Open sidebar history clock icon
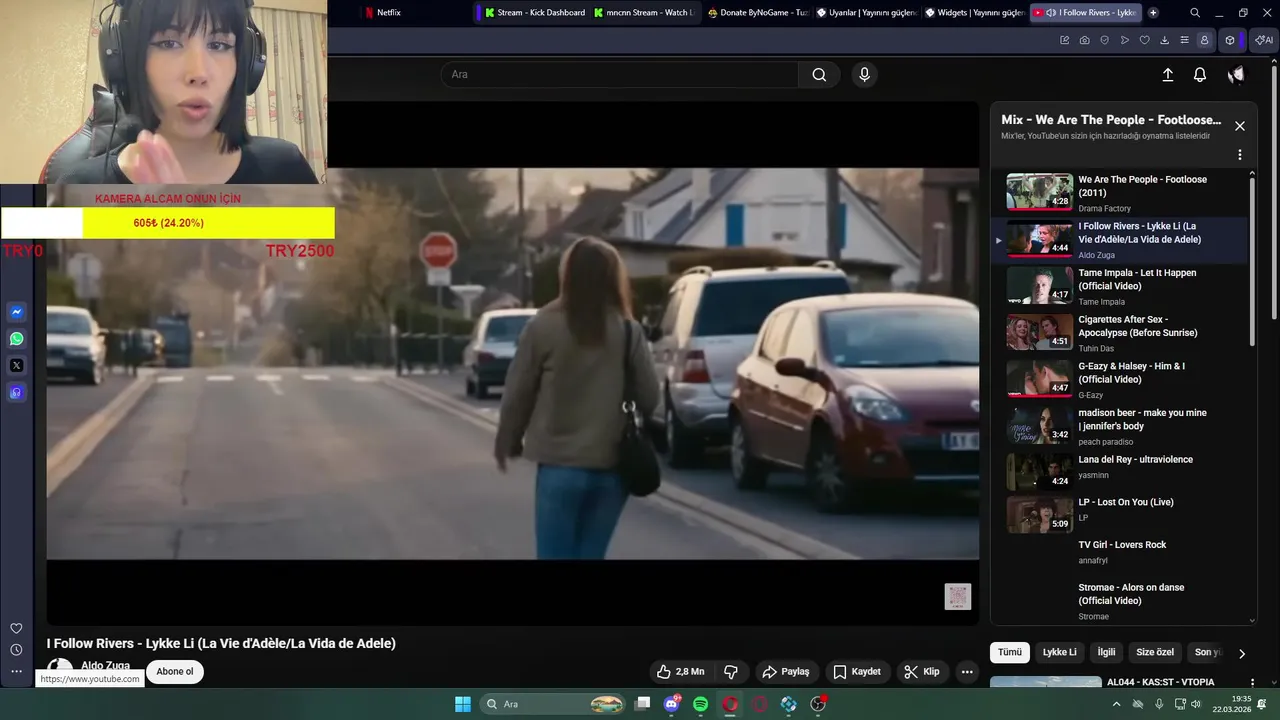This screenshot has height=720, width=1280. [x=16, y=650]
